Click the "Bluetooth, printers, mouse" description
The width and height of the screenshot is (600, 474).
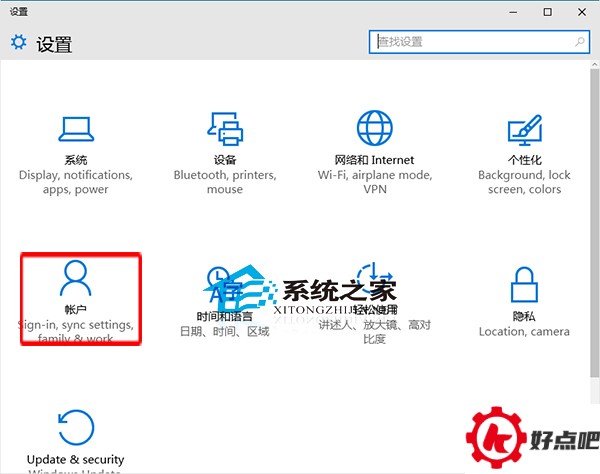[225, 182]
